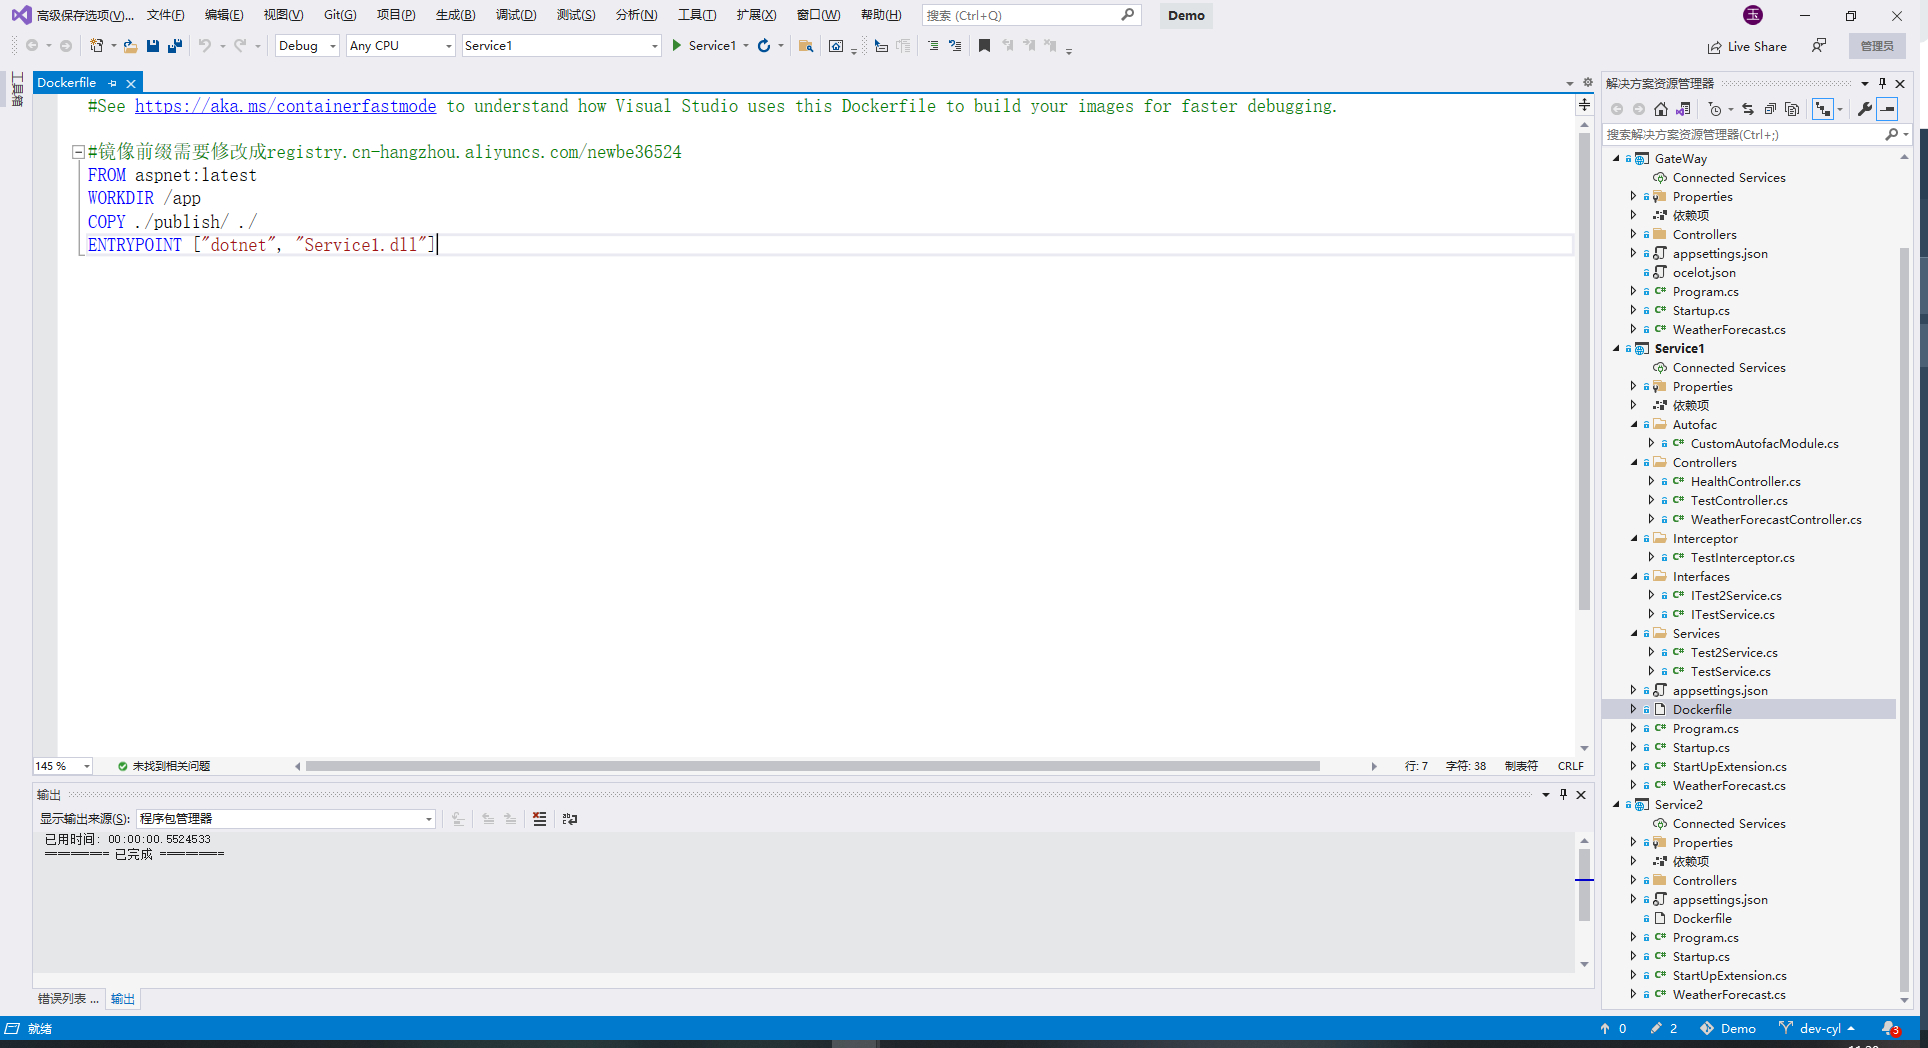The image size is (1928, 1048).
Task: Click the Comment selection toolbar icon
Action: pos(933,46)
